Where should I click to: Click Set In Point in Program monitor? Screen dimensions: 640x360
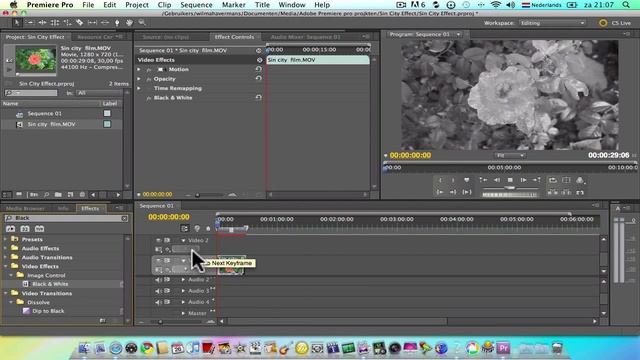point(440,180)
